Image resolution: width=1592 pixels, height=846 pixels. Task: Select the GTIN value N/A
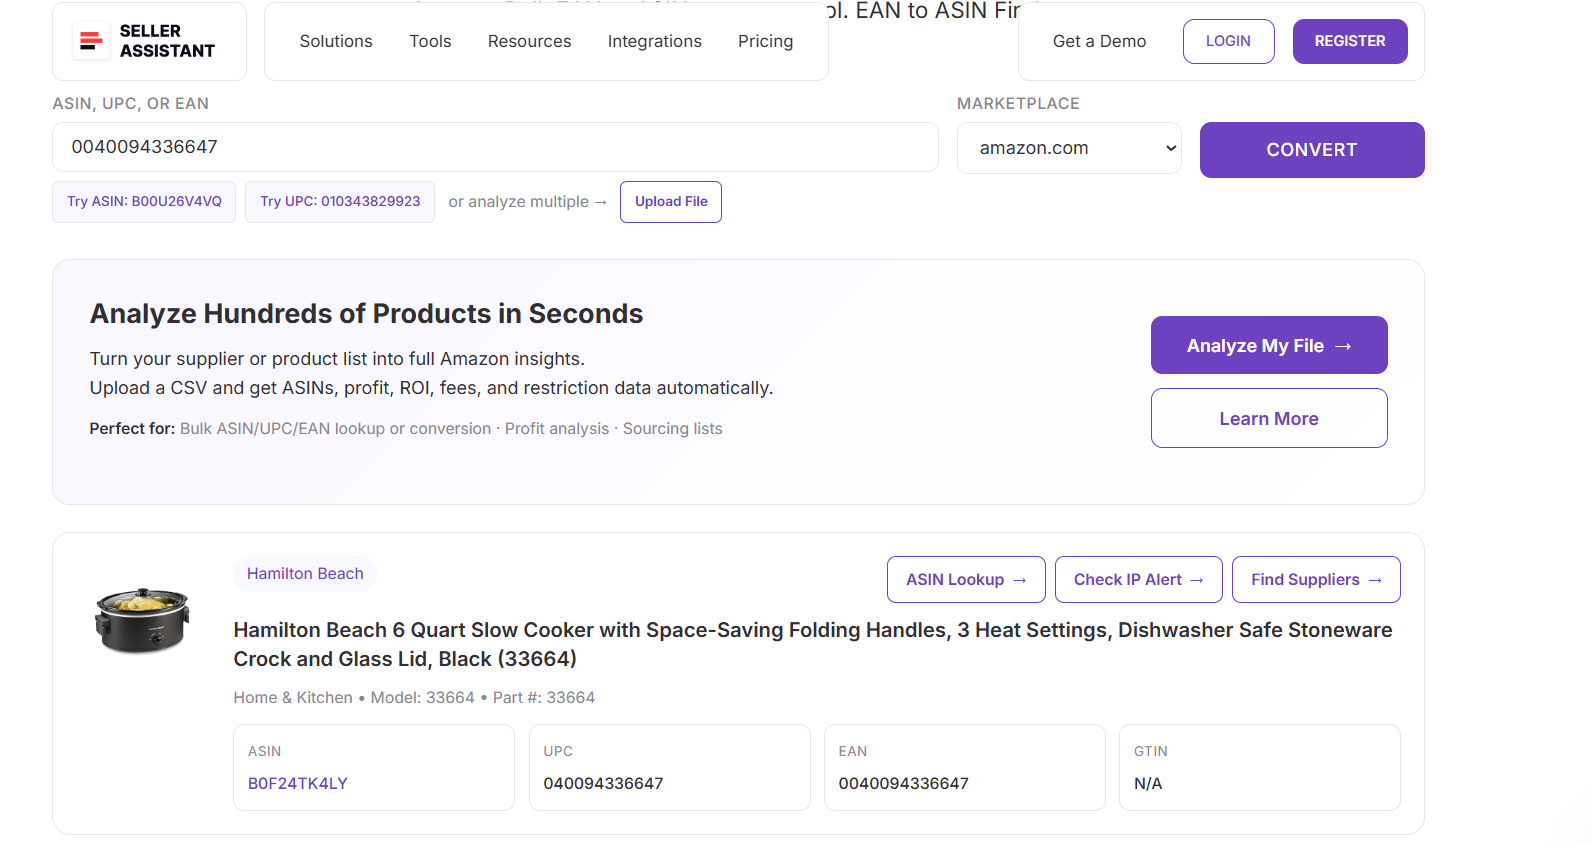coord(1148,784)
